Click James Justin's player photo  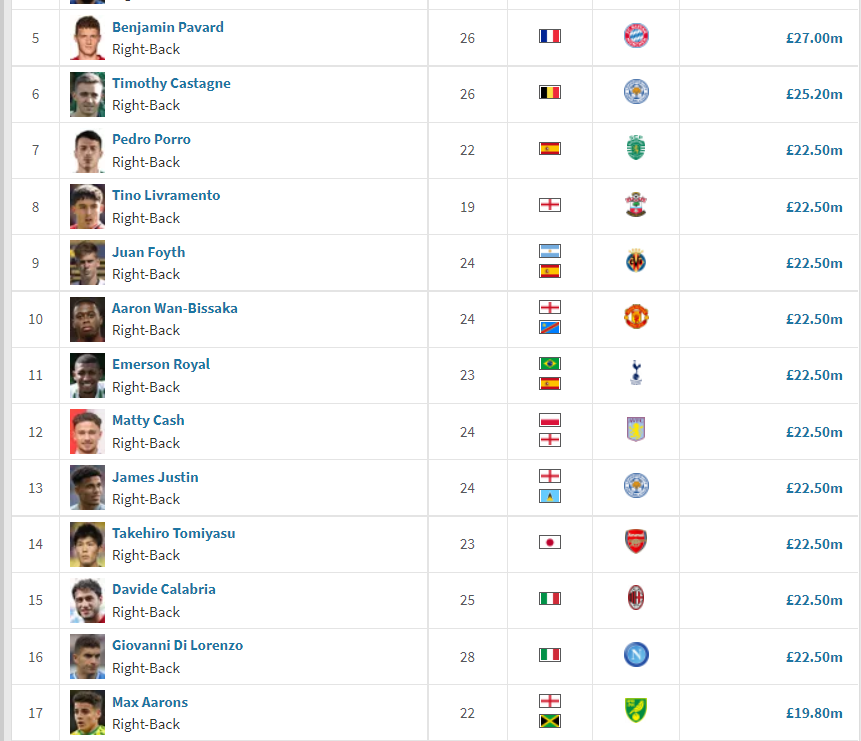pyautogui.click(x=87, y=488)
